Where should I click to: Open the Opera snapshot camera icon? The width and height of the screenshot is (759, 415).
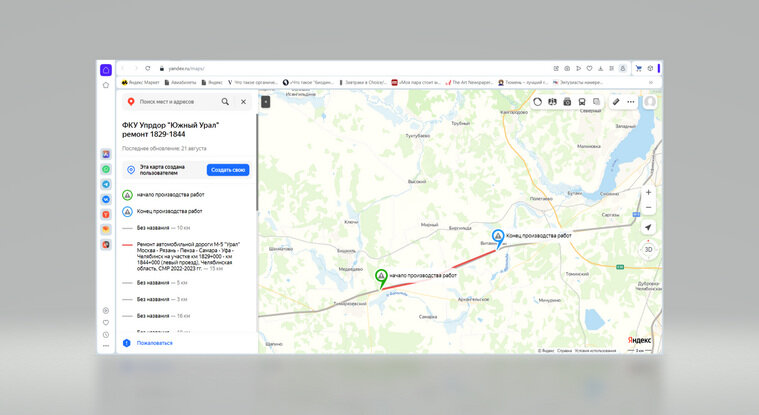click(x=567, y=68)
